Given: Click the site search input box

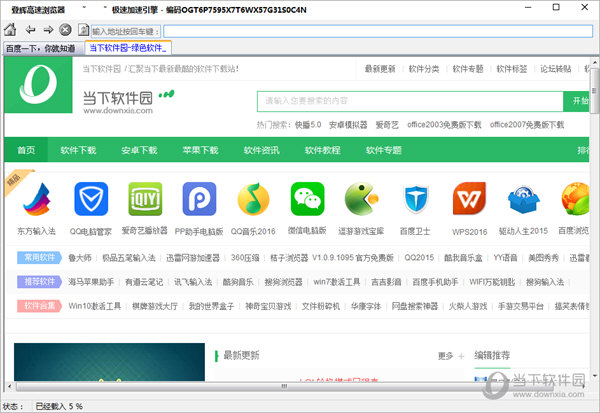Looking at the screenshot, I should (410, 101).
